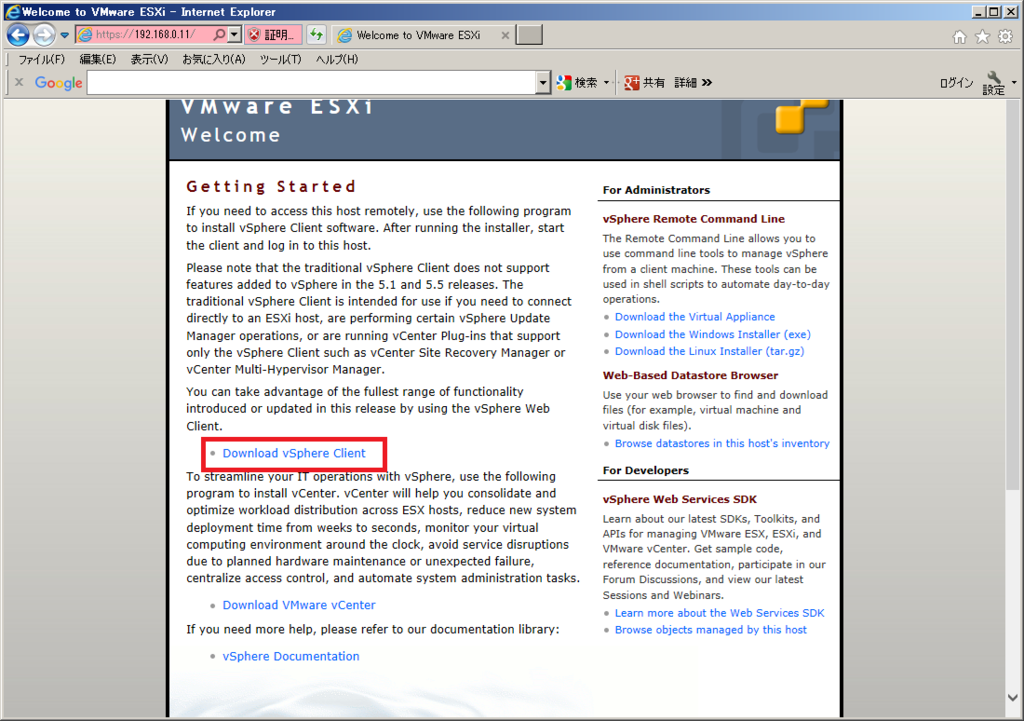Open Browse objects managed by this host

coord(711,630)
